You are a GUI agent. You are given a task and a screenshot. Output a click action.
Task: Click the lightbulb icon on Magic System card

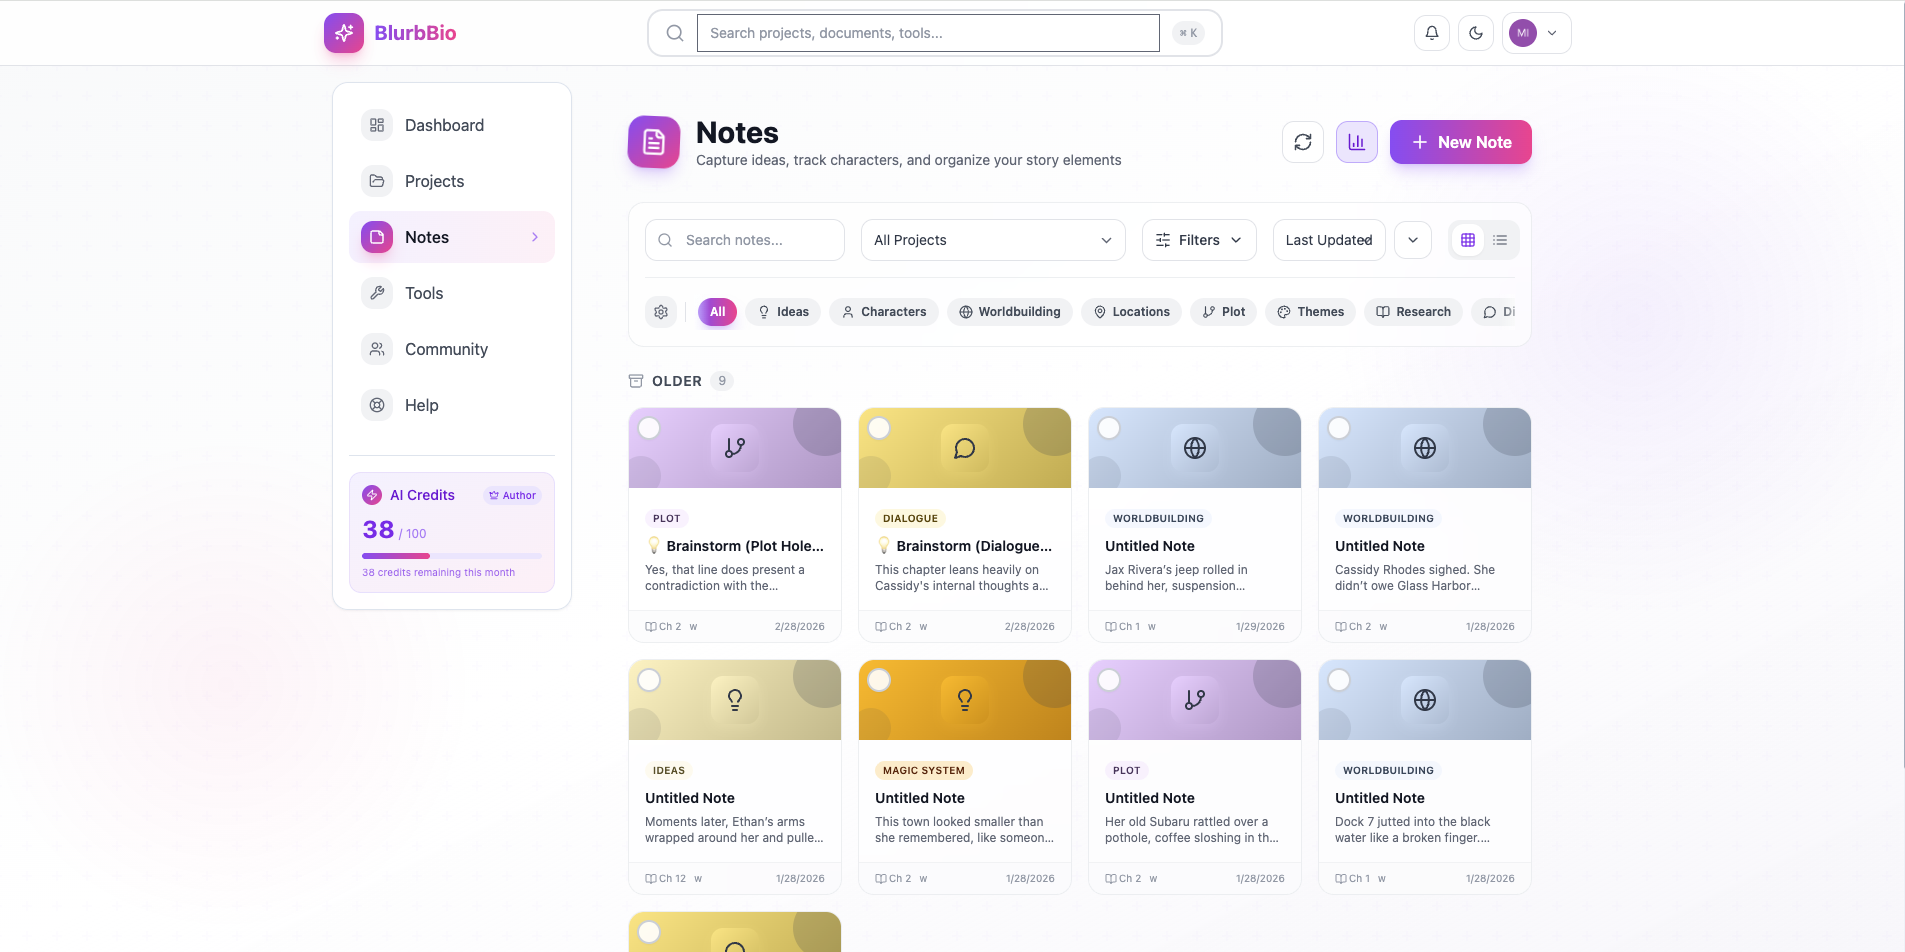pyautogui.click(x=965, y=700)
